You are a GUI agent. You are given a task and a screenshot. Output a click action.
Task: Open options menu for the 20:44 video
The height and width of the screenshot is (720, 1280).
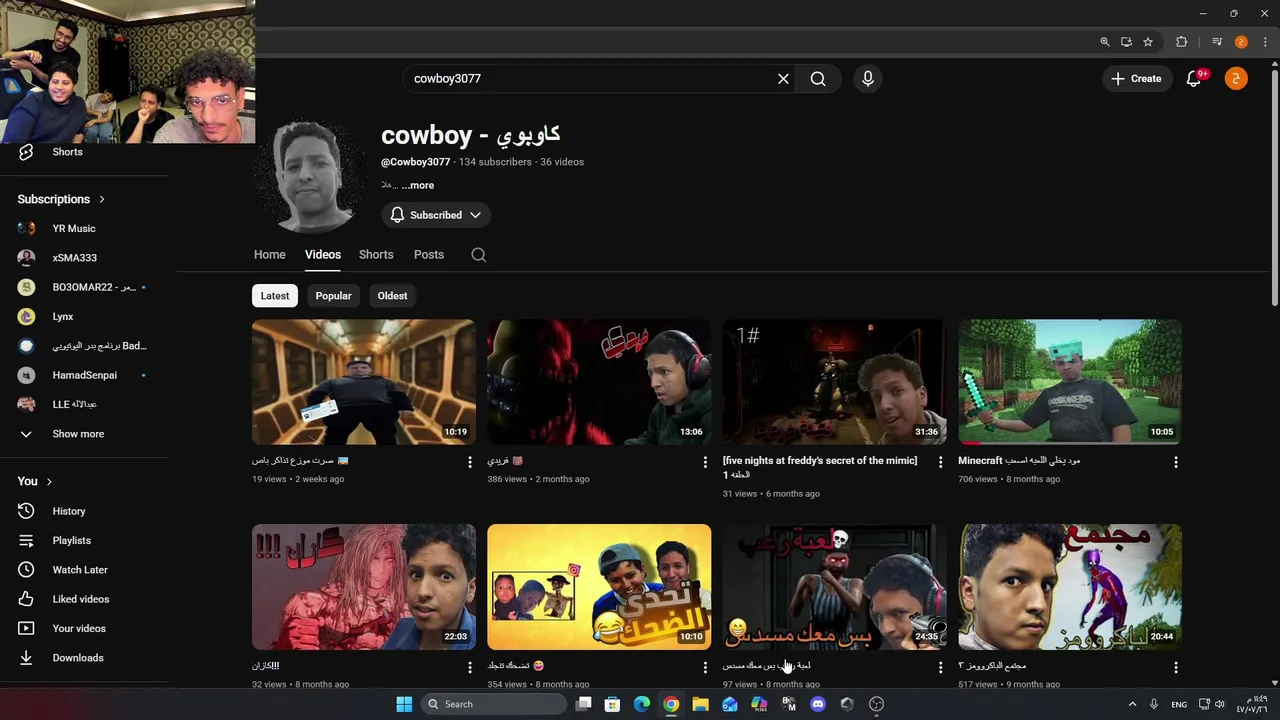click(1176, 667)
